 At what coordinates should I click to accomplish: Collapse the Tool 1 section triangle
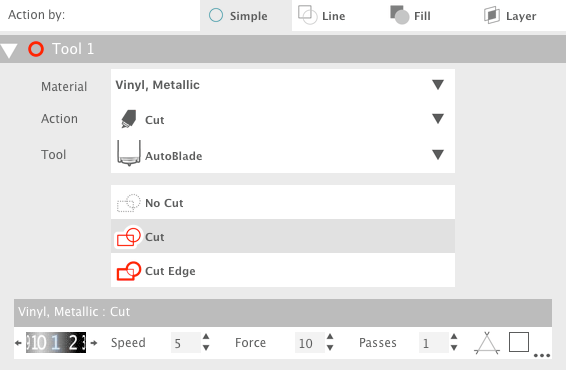point(9,50)
